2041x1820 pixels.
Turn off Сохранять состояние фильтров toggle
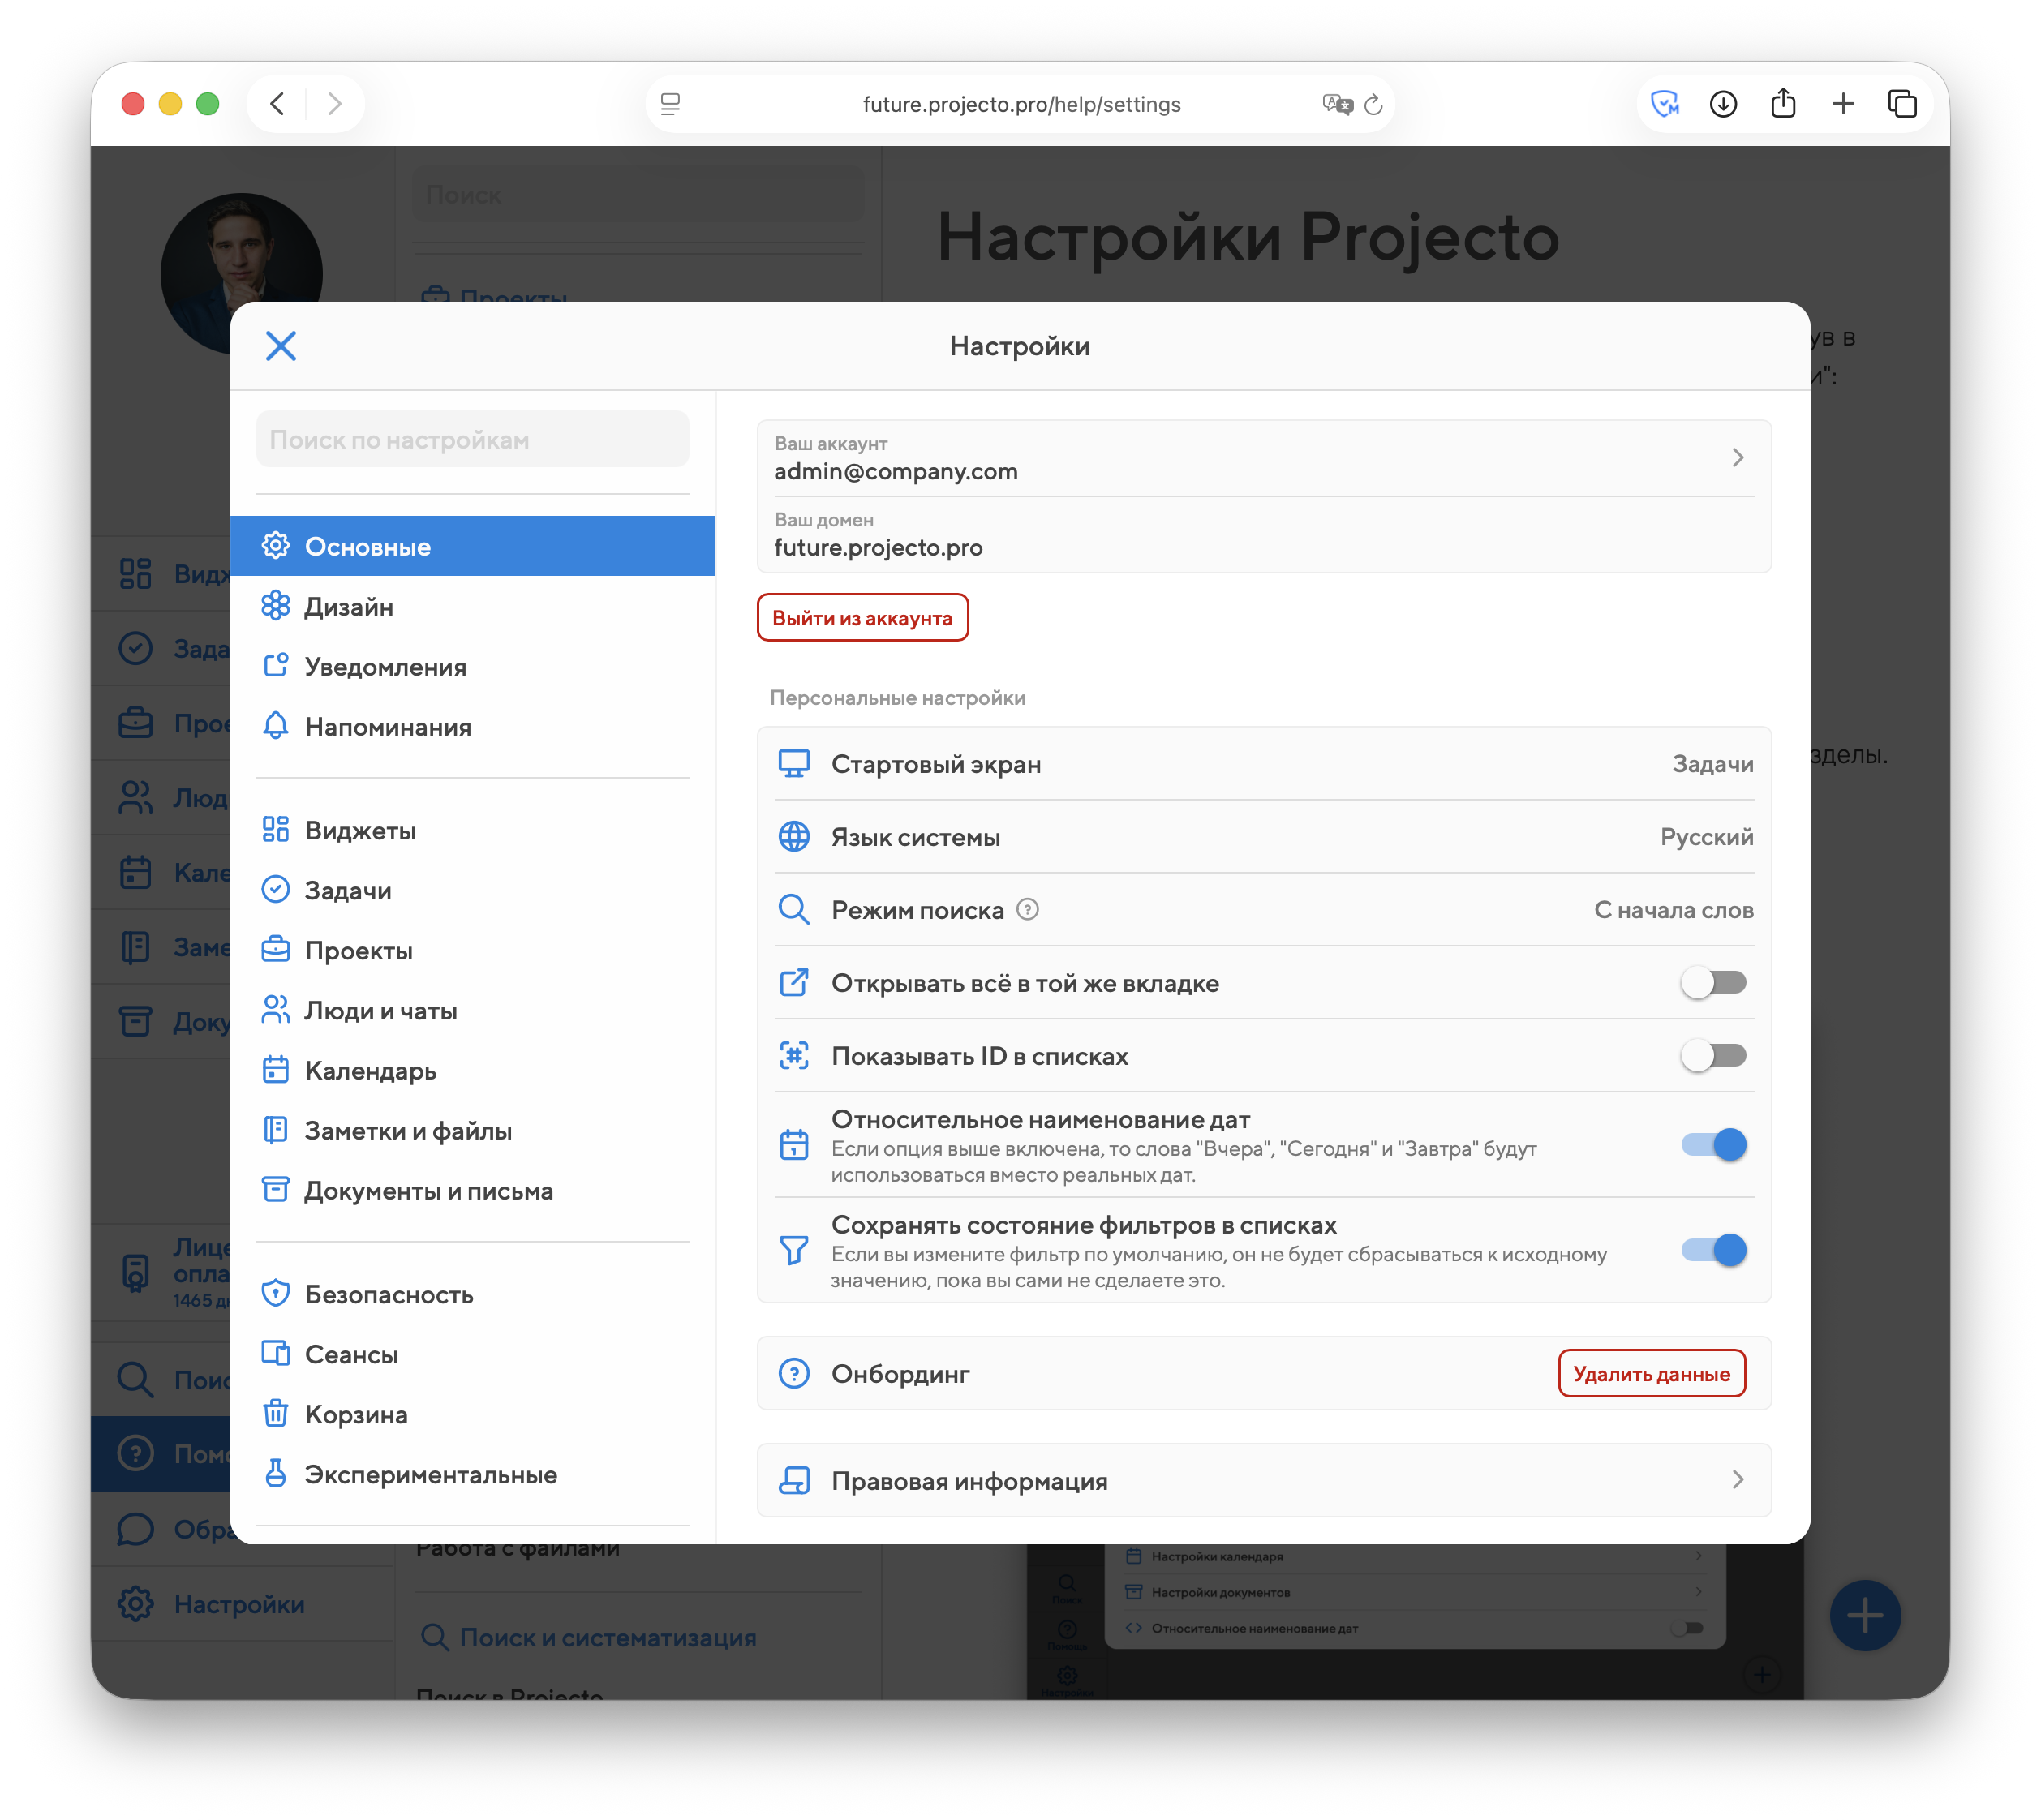click(1713, 1250)
